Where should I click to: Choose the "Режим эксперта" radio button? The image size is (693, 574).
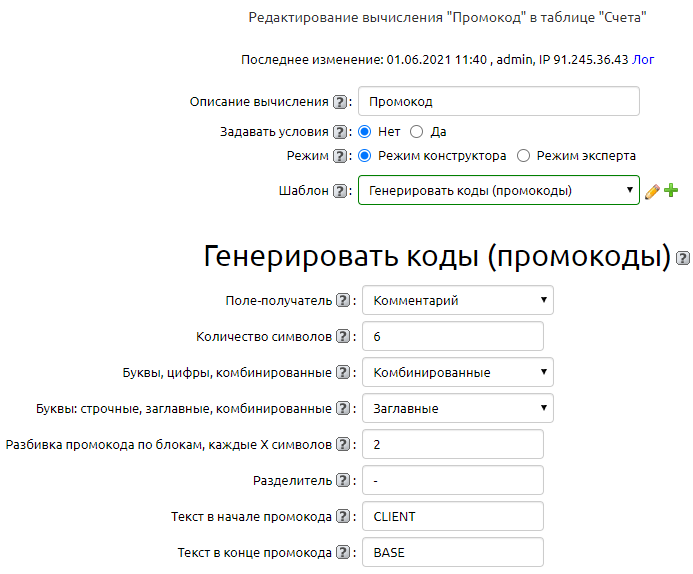(x=523, y=156)
